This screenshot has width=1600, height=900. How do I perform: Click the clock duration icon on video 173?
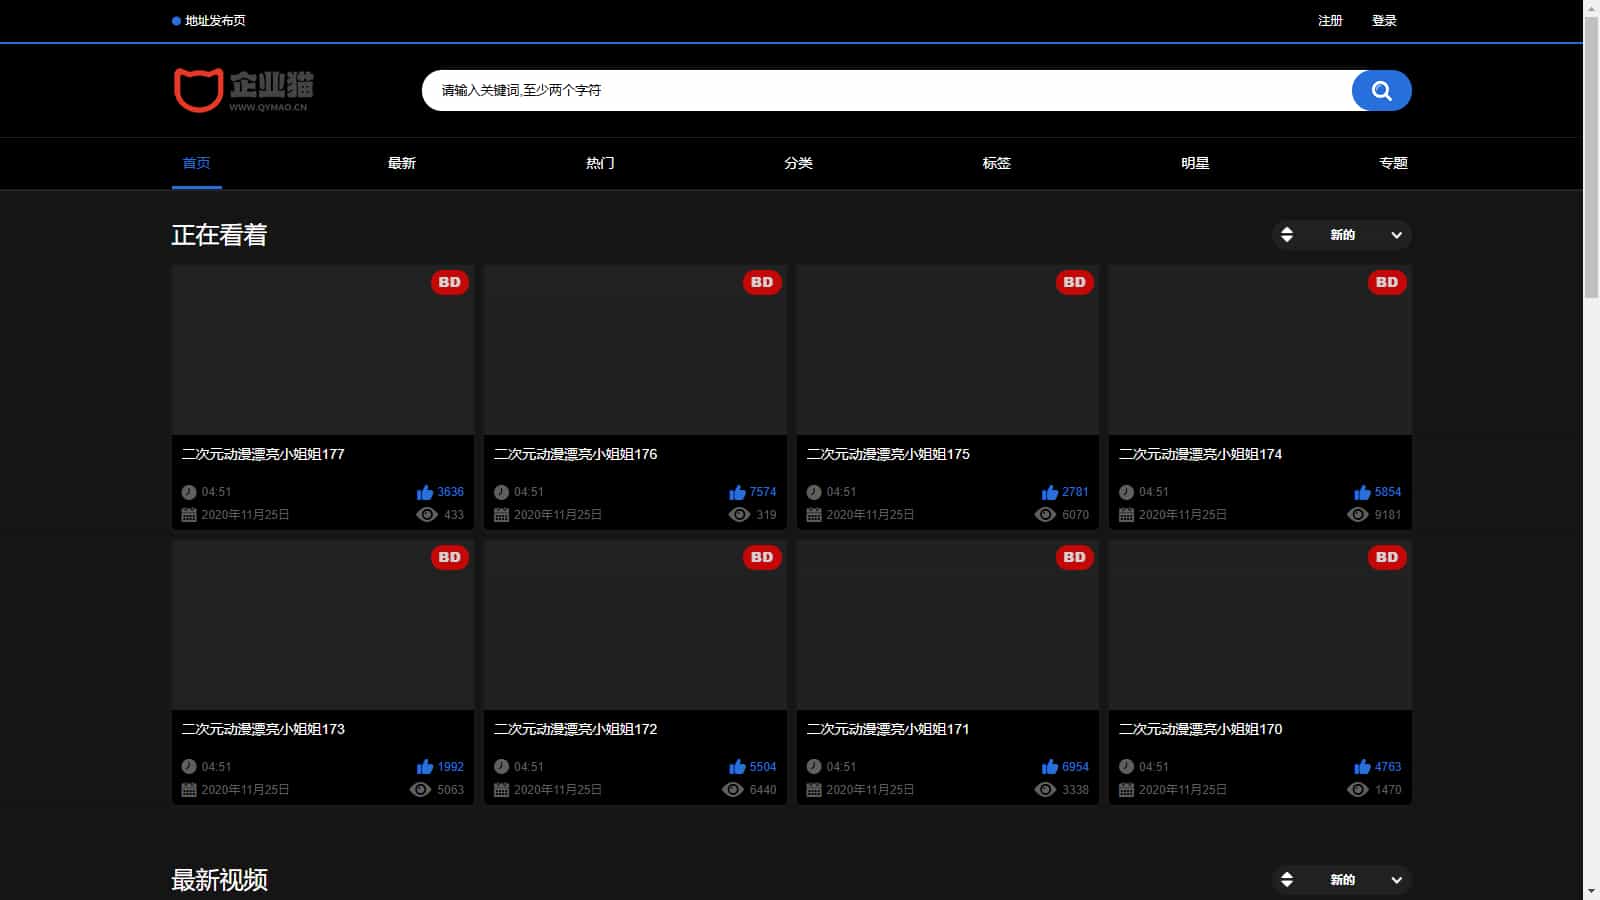(x=189, y=767)
